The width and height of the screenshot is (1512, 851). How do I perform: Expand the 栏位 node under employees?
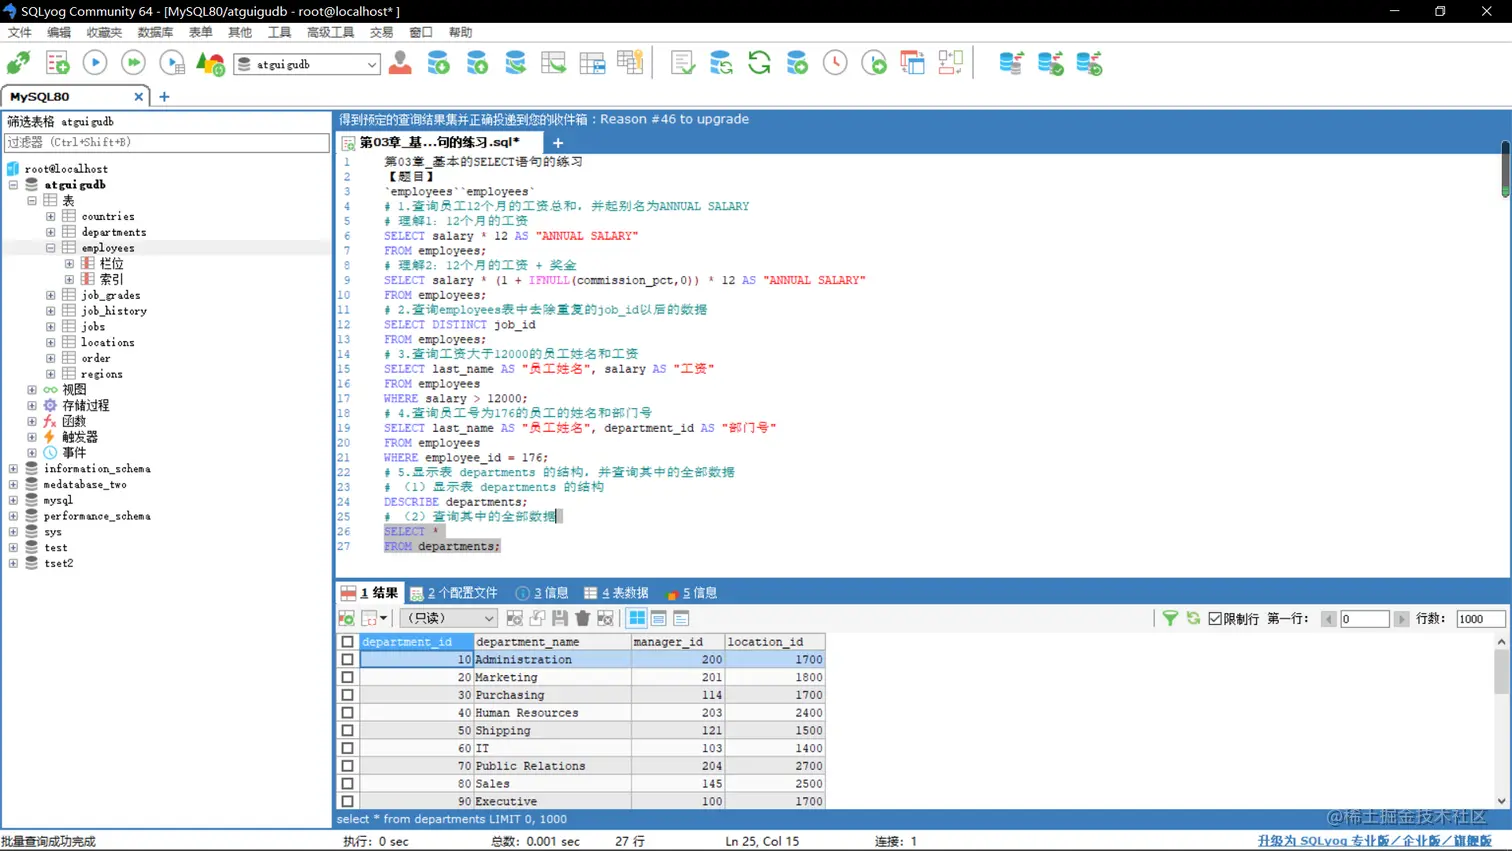pyautogui.click(x=70, y=264)
